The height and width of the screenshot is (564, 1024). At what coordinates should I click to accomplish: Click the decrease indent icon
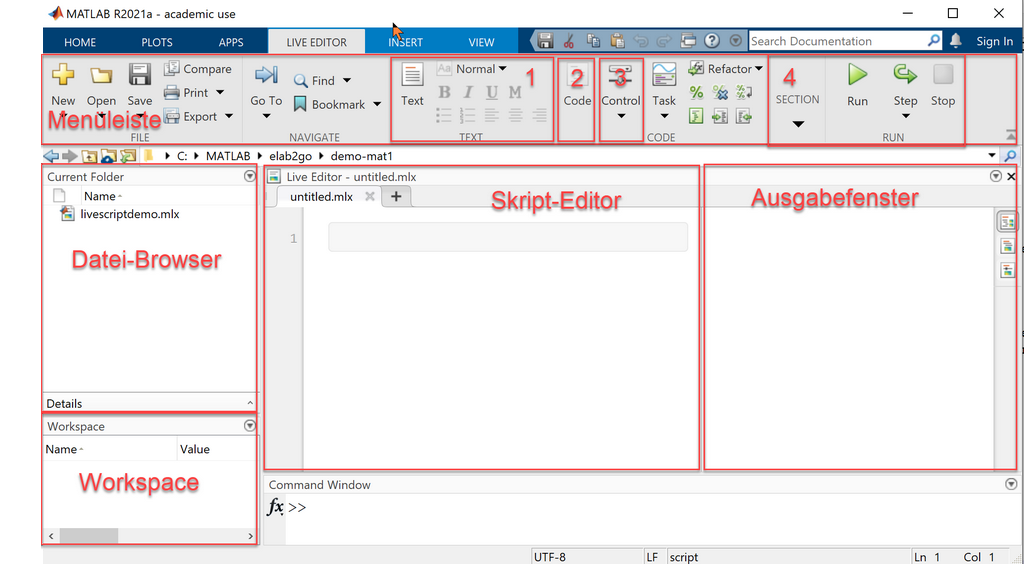click(x=744, y=116)
